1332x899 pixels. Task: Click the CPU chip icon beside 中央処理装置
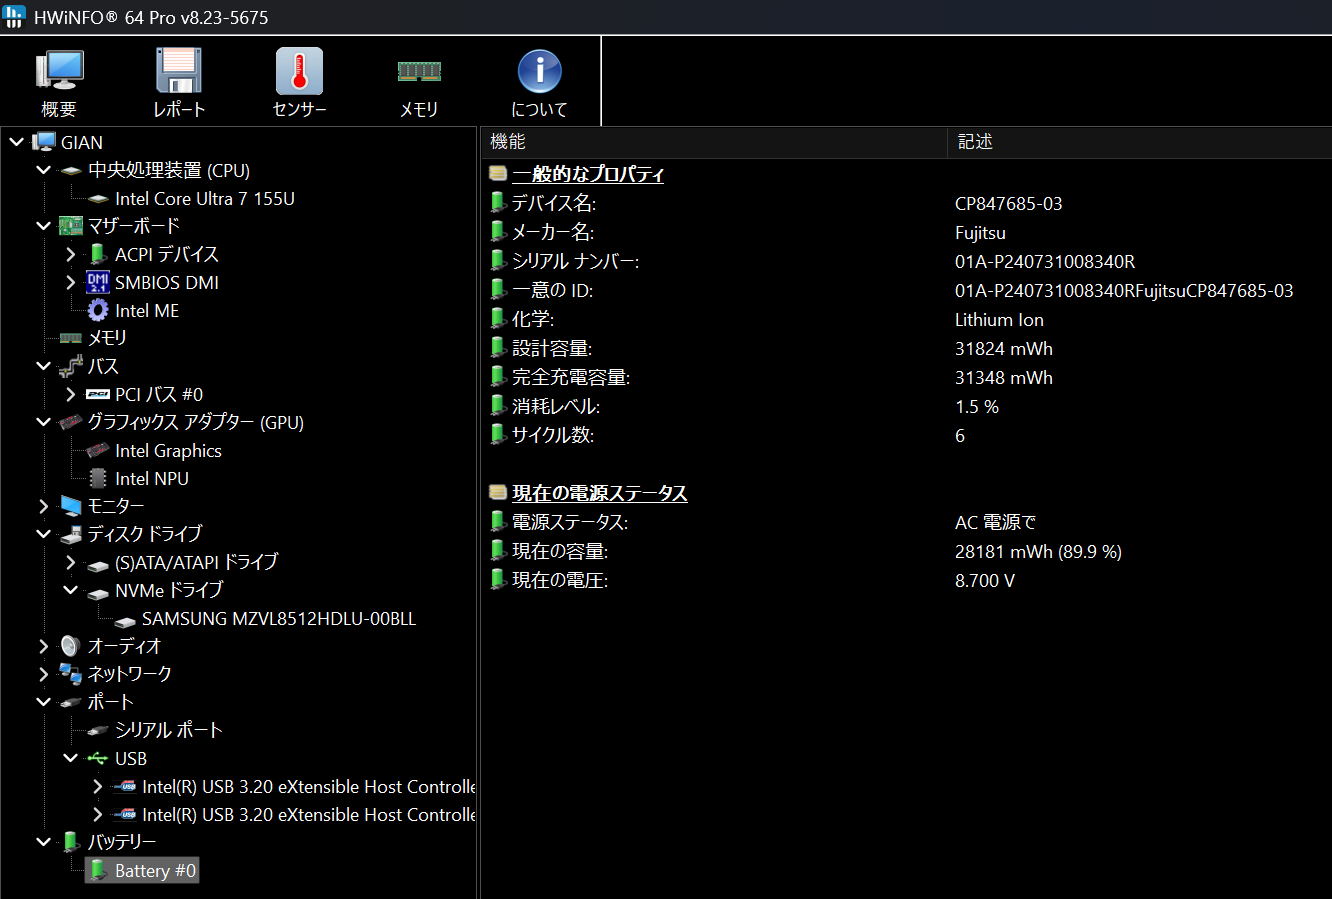pyautogui.click(x=71, y=171)
